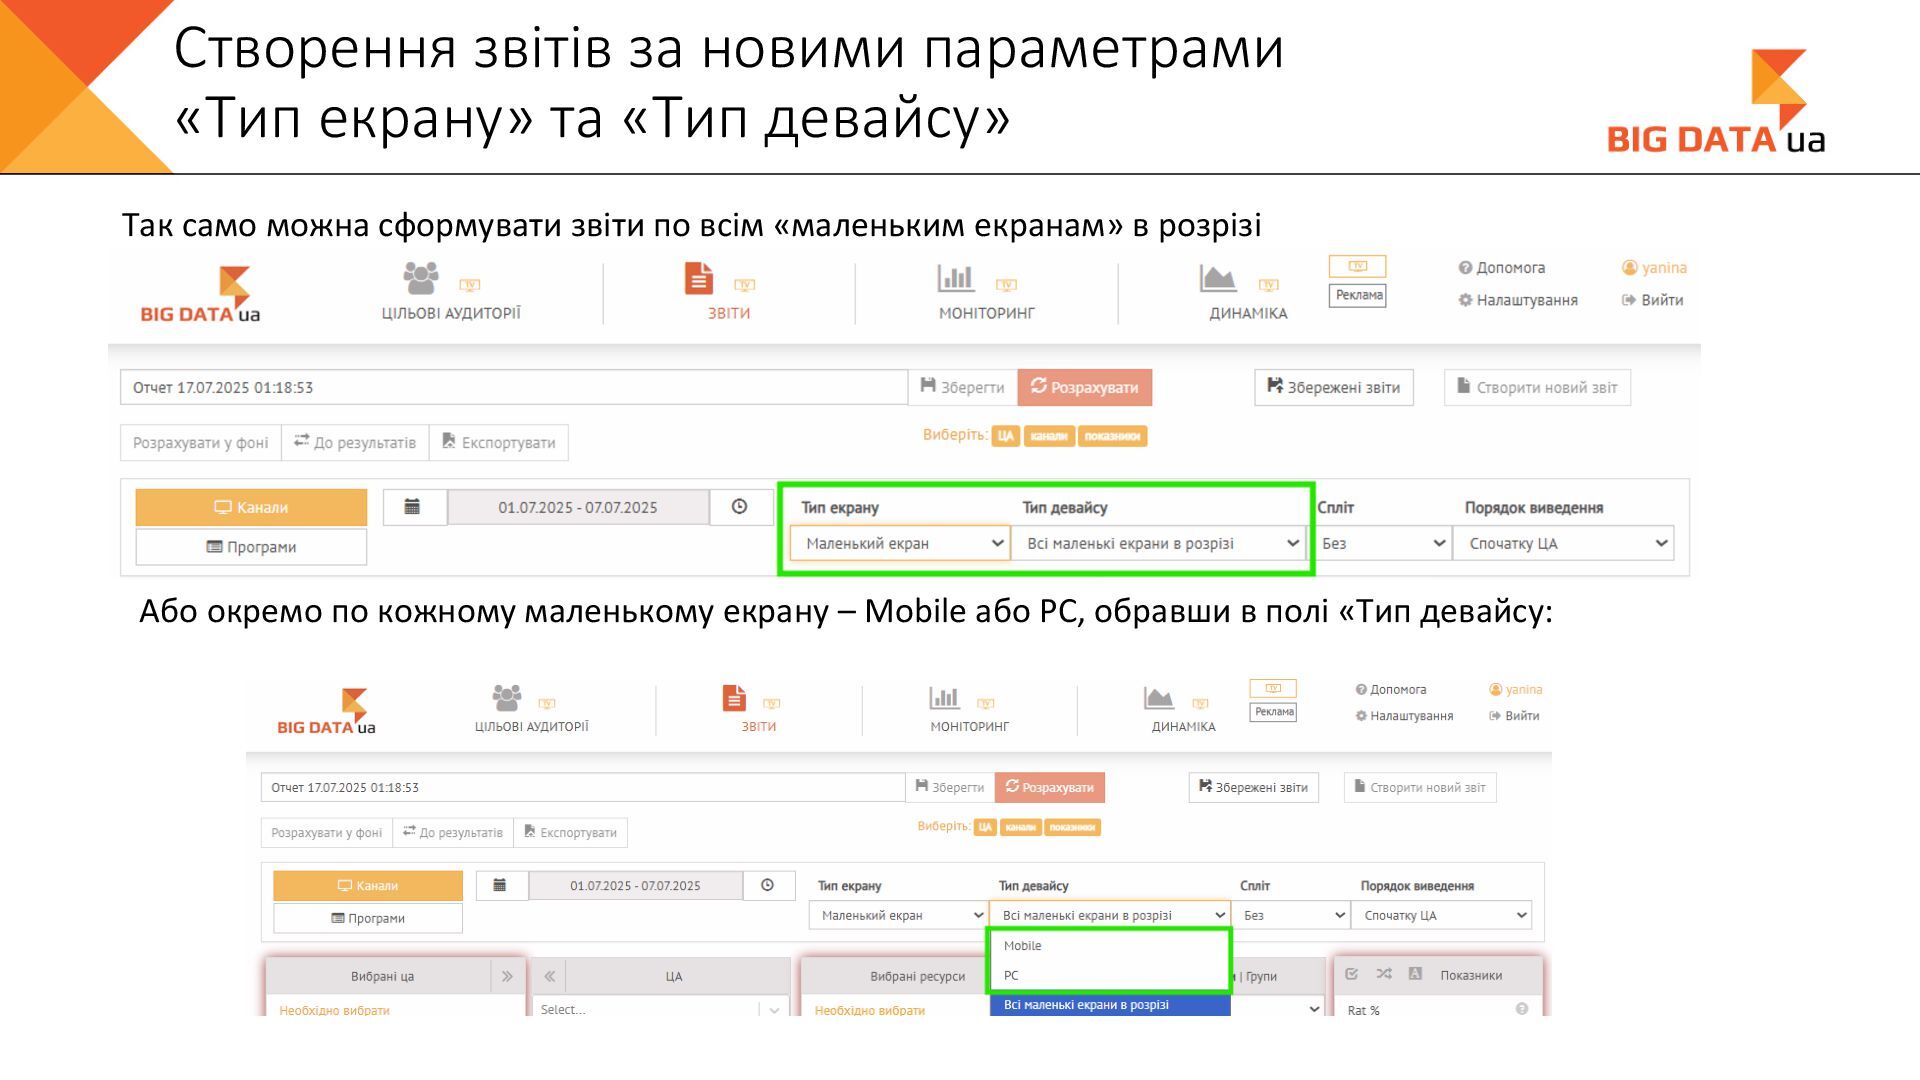Click the Звіти document icon in upper screenshot

(x=699, y=278)
